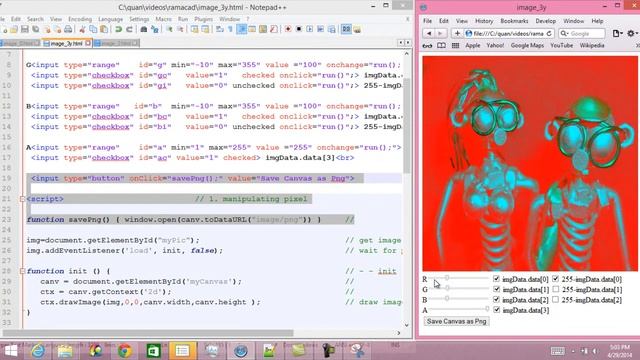
Task: Open the Apple bookmark link
Action: point(473,46)
